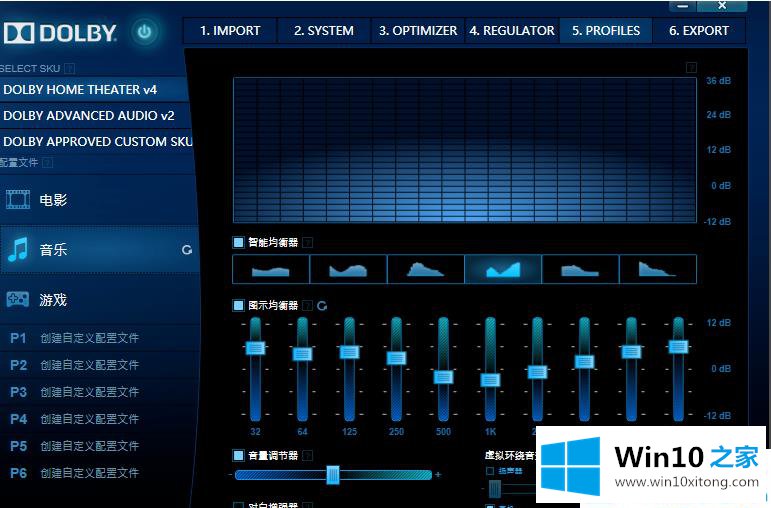Screen dimensions: 771x508
Task: Switch to the 5. PROFILES tab
Action: click(606, 30)
